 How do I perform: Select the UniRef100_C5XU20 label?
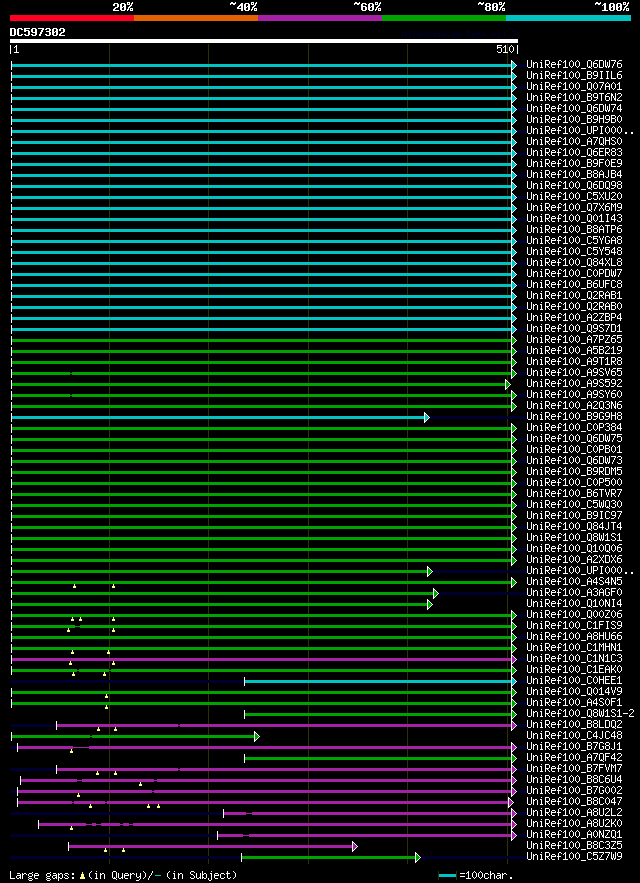tap(574, 197)
